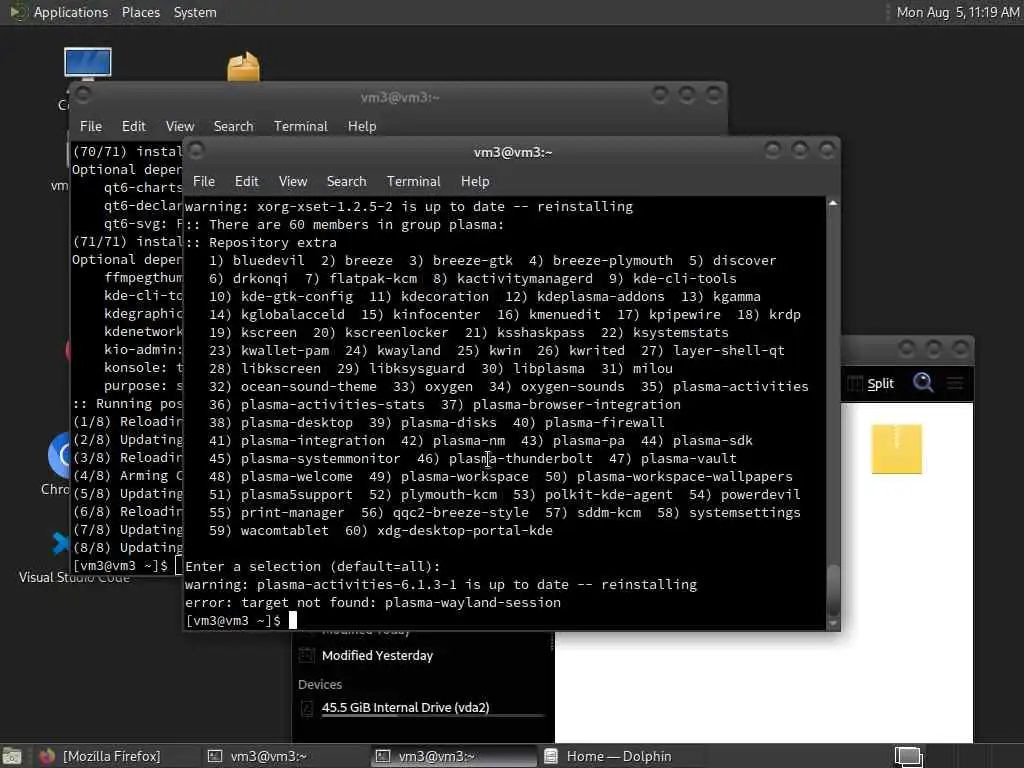Click the Modified Yesterday calendar icon
This screenshot has width=1024, height=768.
point(306,656)
